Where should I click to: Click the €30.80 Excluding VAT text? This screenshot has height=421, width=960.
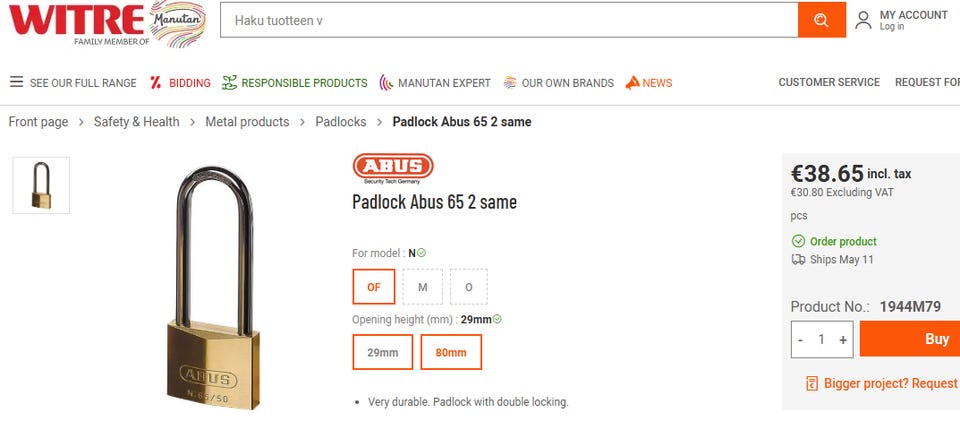pyautogui.click(x=842, y=193)
